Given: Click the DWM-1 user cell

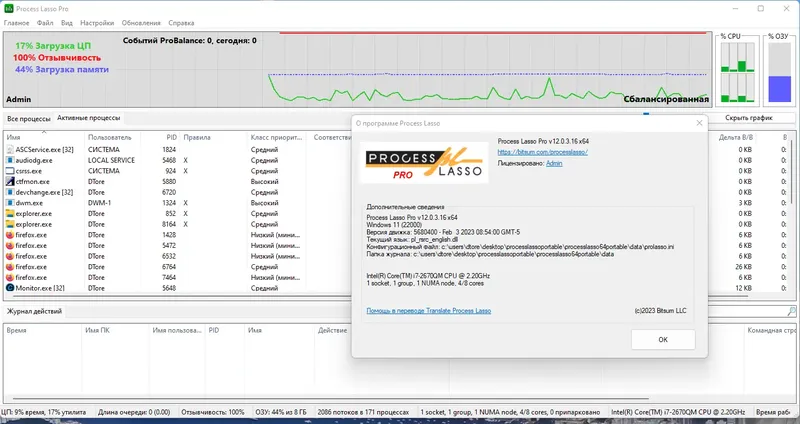Looking at the screenshot, I should 99,203.
